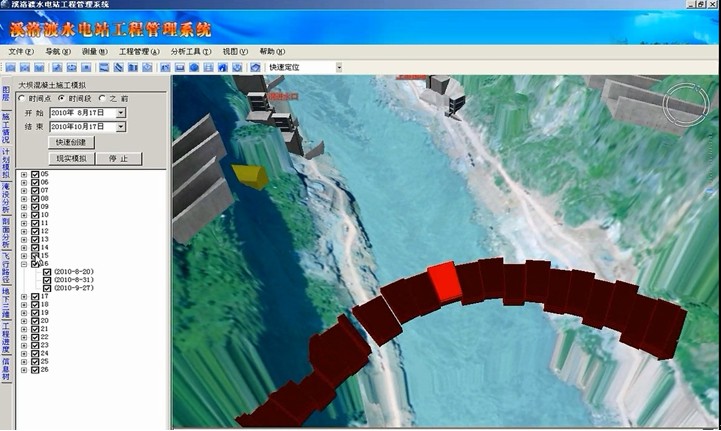Switch to the 信息树 side tab
This screenshot has width=721, height=431.
point(6,369)
